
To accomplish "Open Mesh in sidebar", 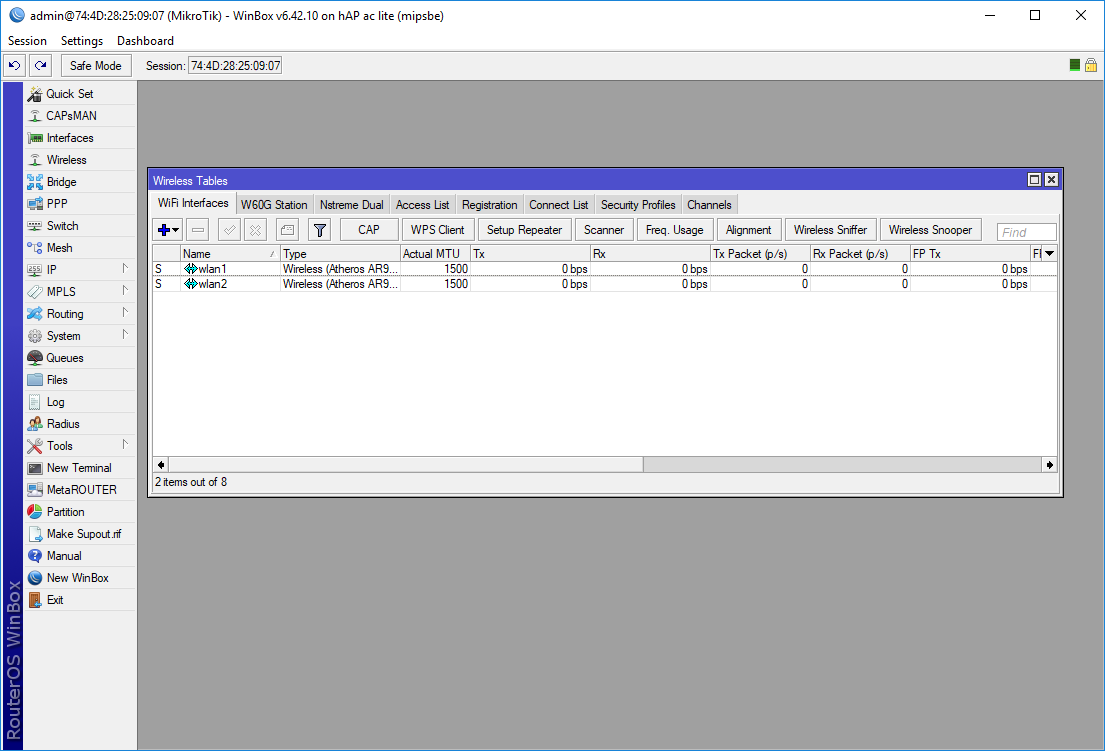I will (x=80, y=247).
